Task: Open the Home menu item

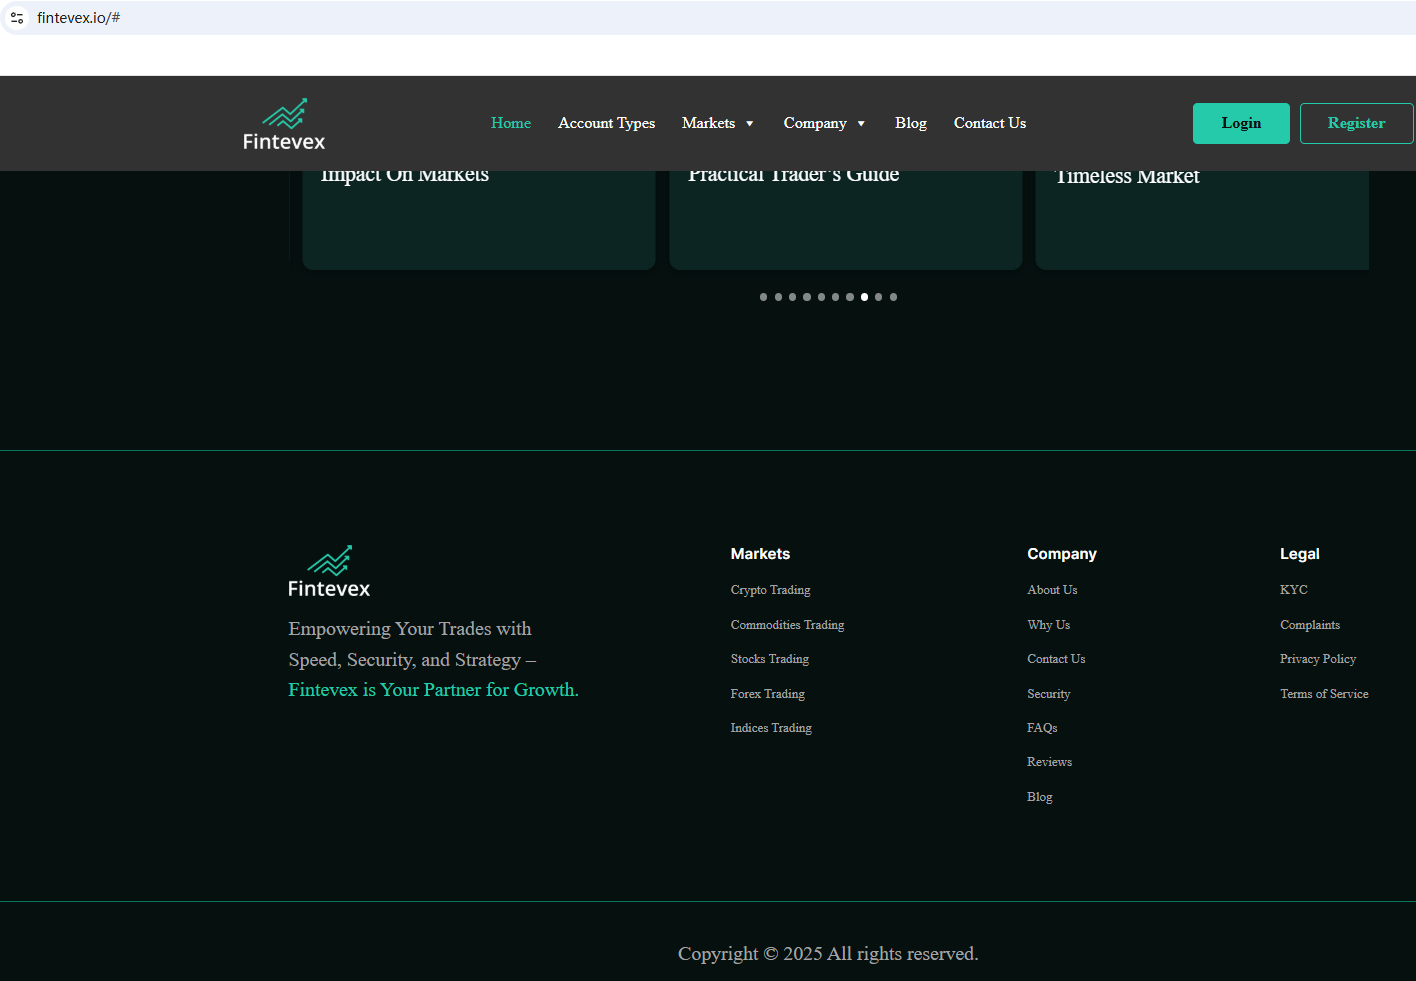Action: pos(510,123)
